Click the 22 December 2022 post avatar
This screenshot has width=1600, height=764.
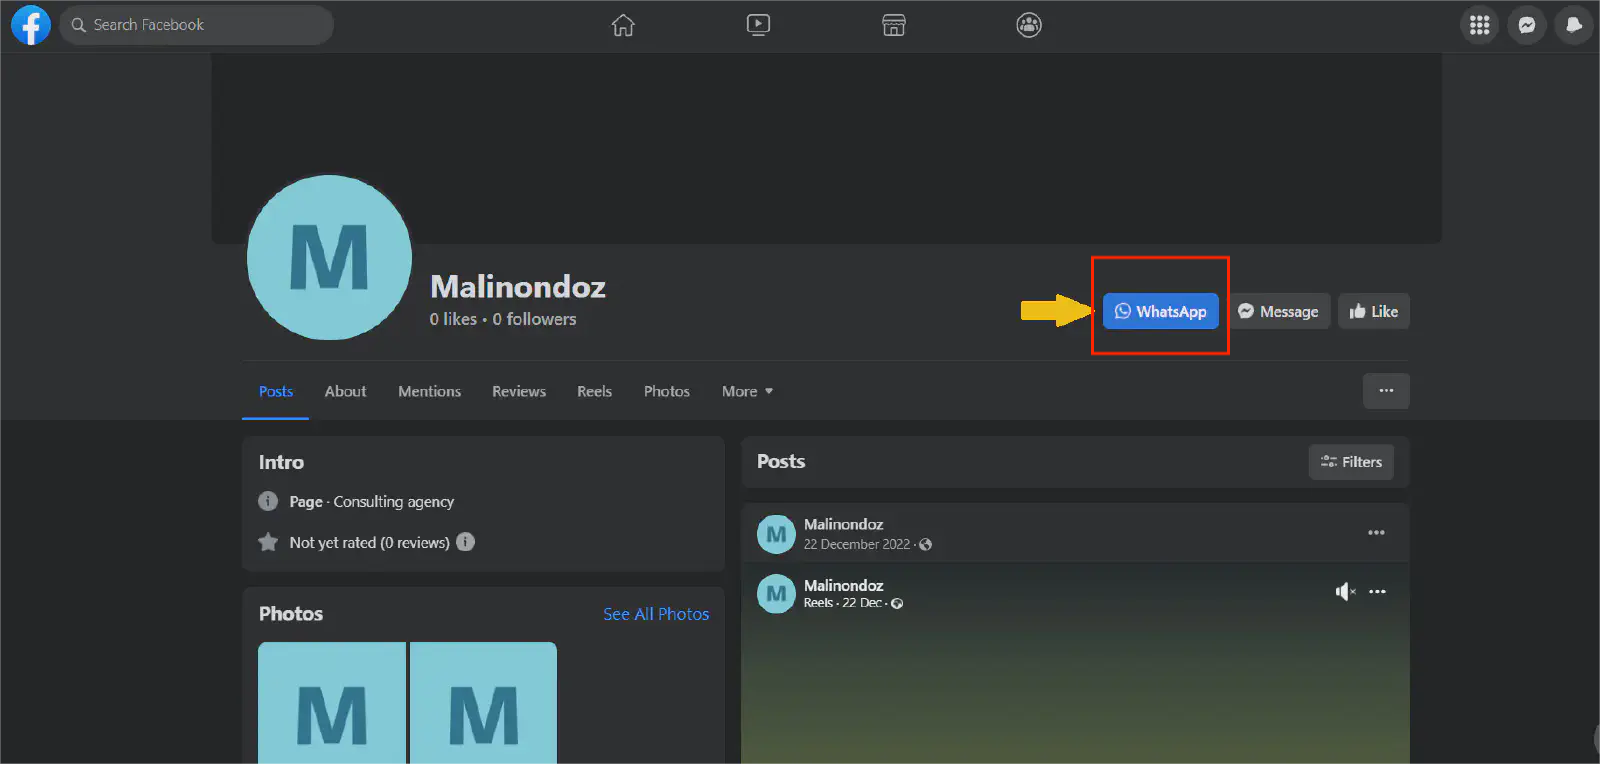[776, 534]
